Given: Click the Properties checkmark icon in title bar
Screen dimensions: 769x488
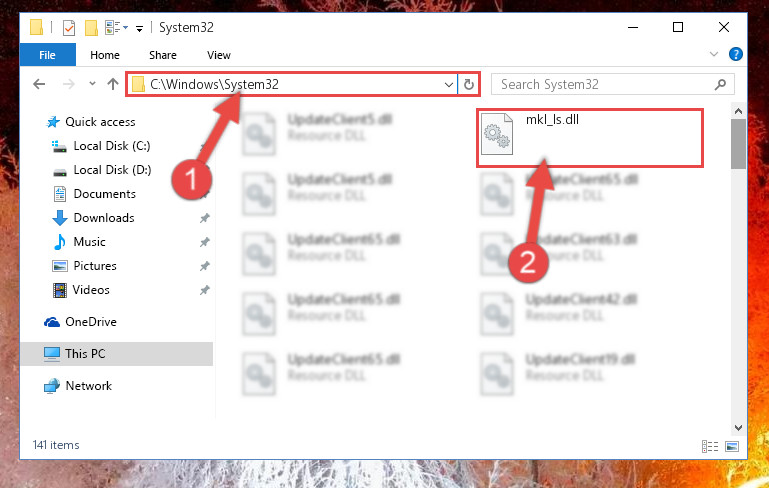Looking at the screenshot, I should (69, 28).
